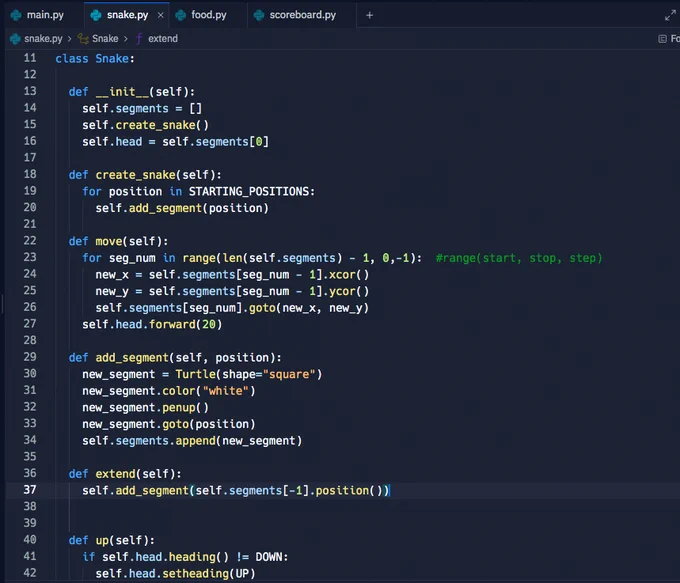Click 'def add_segment(self, position):' definition
The height and width of the screenshot is (583, 680).
(175, 357)
